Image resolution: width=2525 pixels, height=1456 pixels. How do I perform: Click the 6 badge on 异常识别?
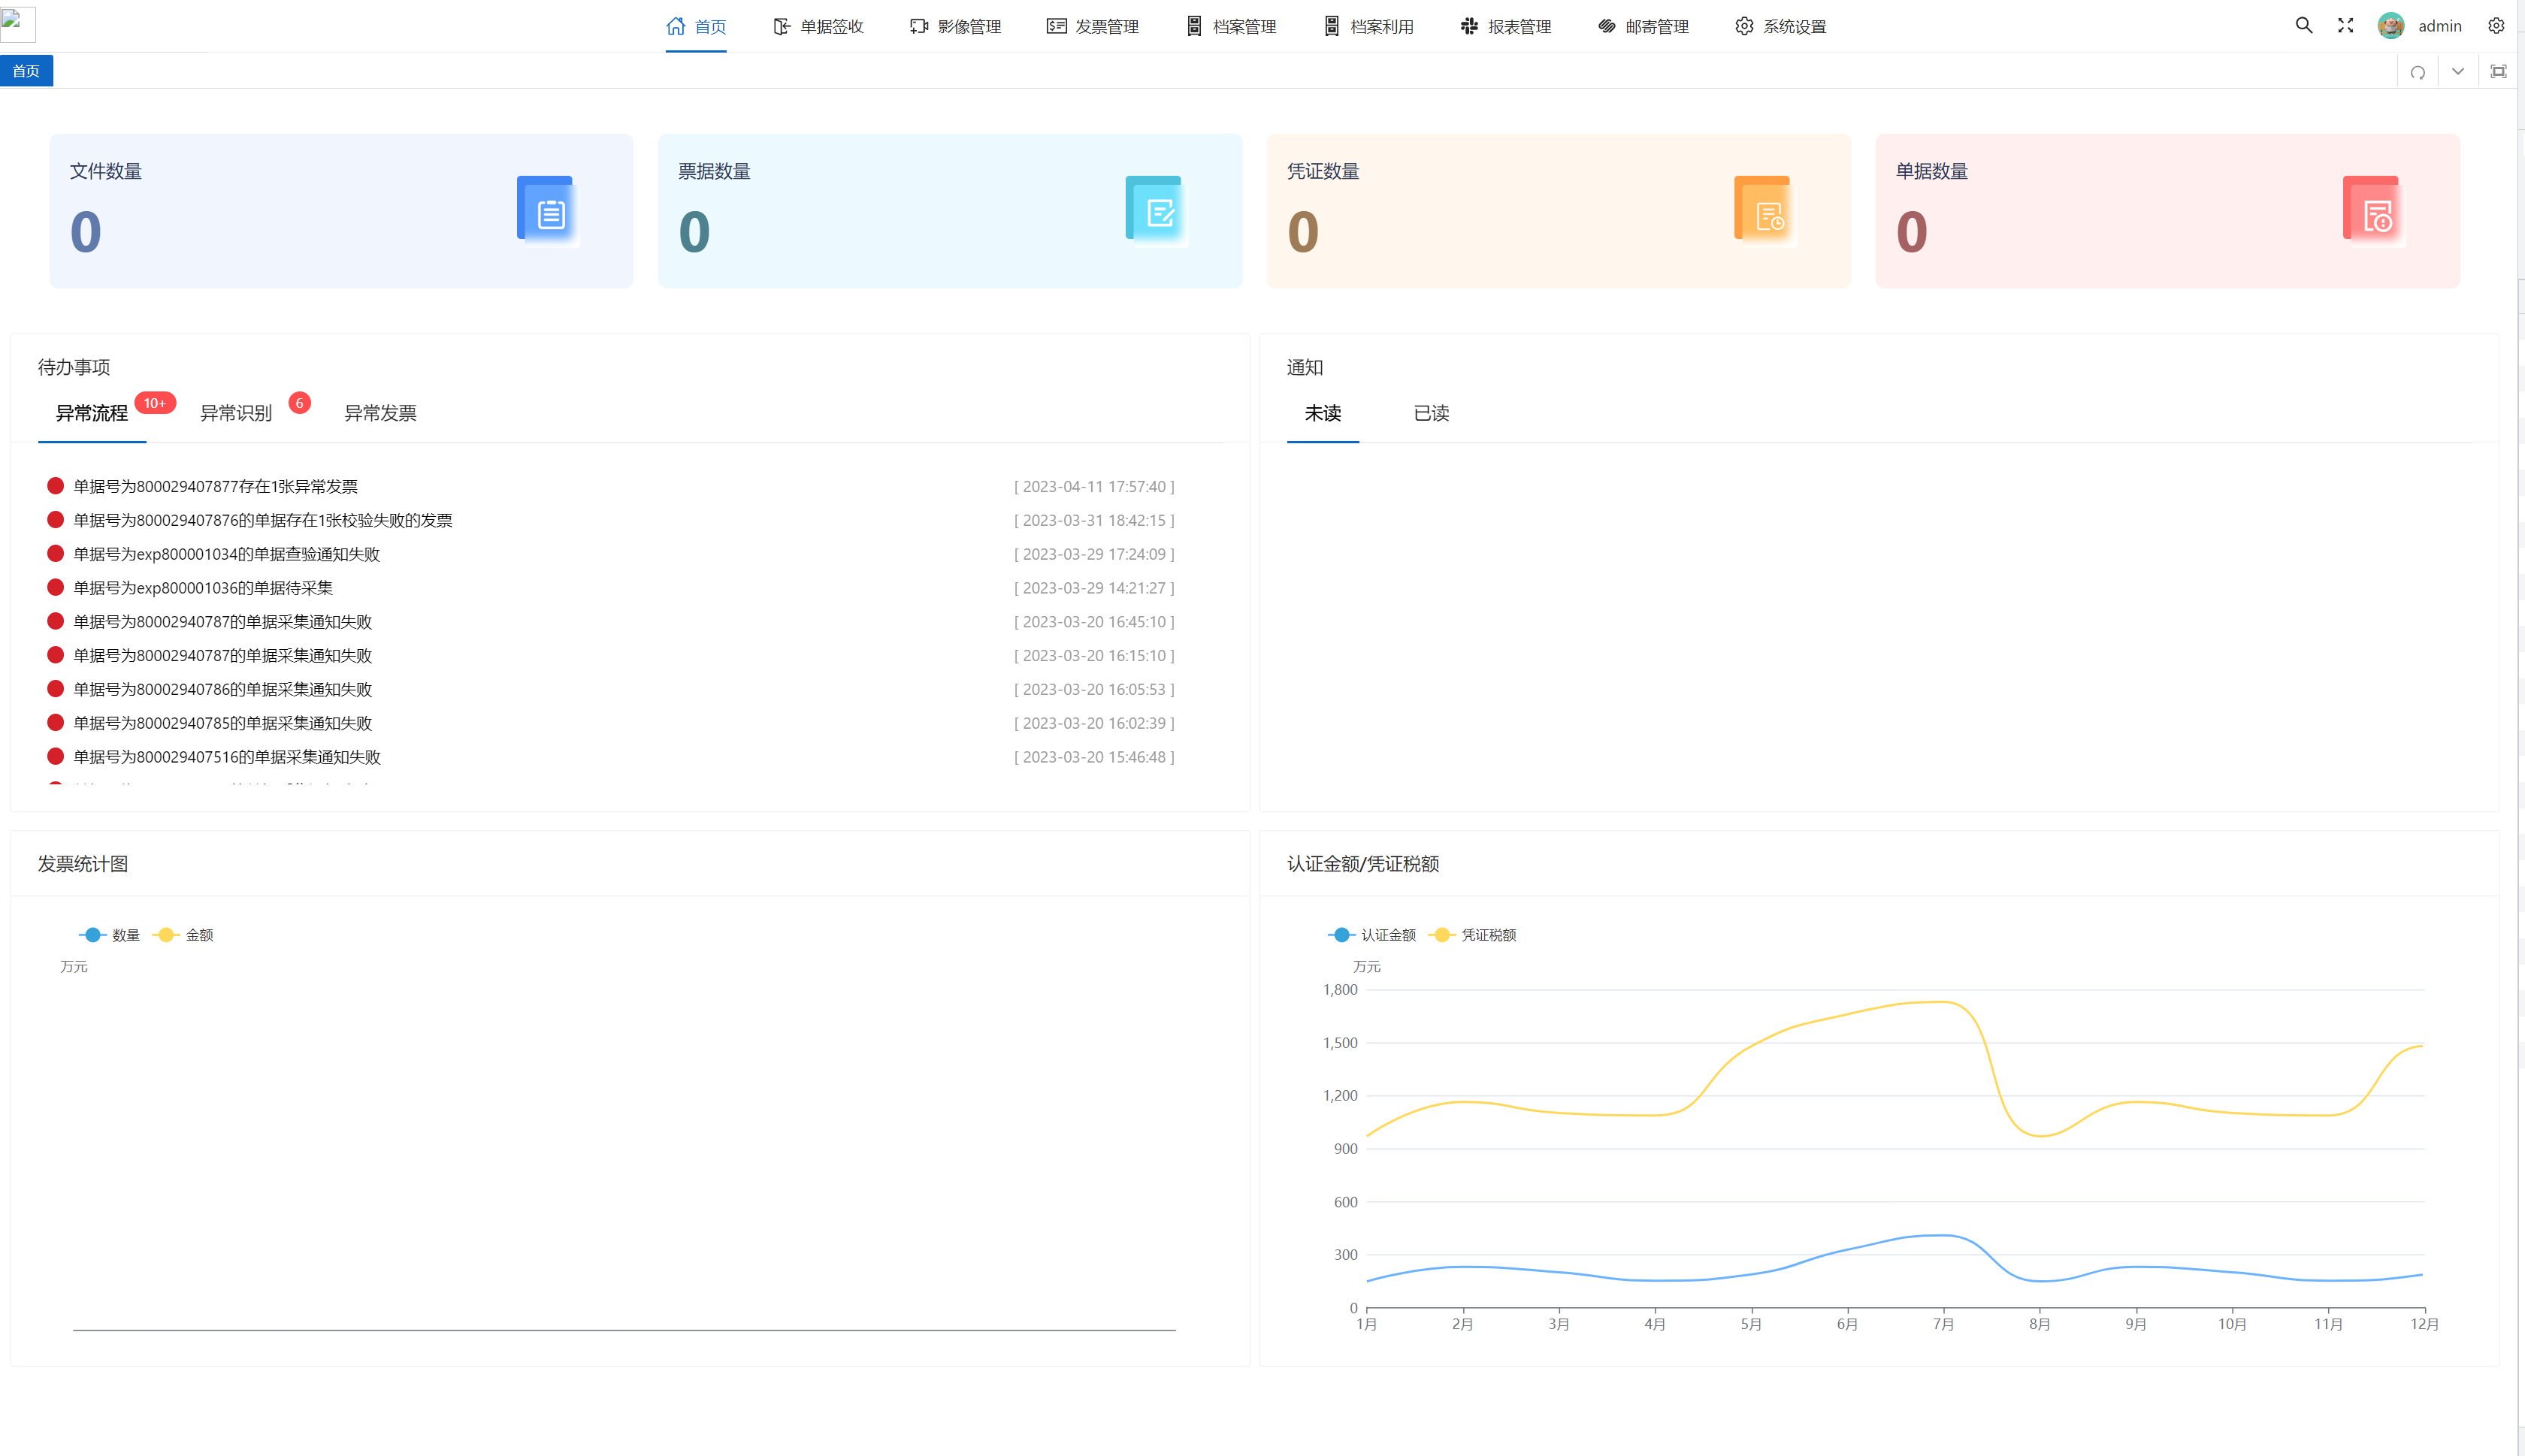coord(299,403)
